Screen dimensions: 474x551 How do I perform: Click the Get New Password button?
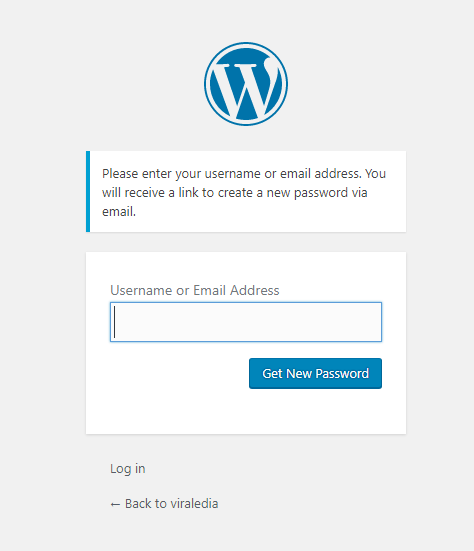point(315,373)
